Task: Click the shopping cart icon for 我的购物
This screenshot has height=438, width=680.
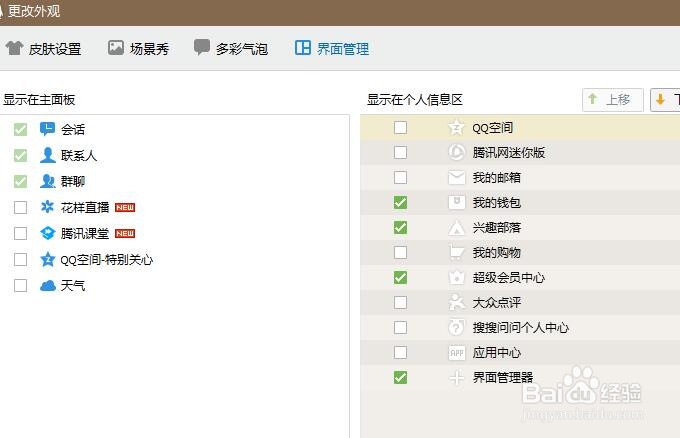Action: coord(456,252)
